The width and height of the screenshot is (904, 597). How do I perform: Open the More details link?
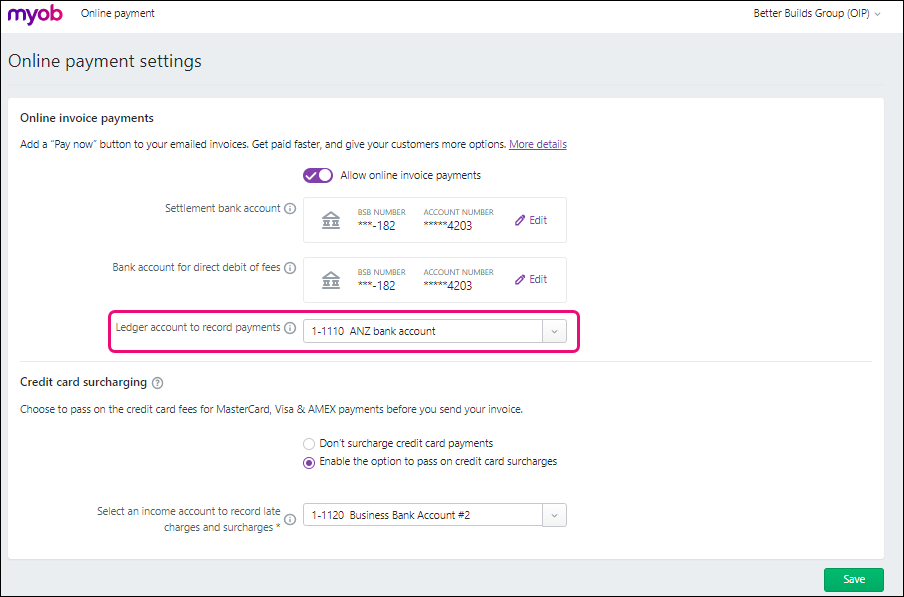(x=537, y=144)
